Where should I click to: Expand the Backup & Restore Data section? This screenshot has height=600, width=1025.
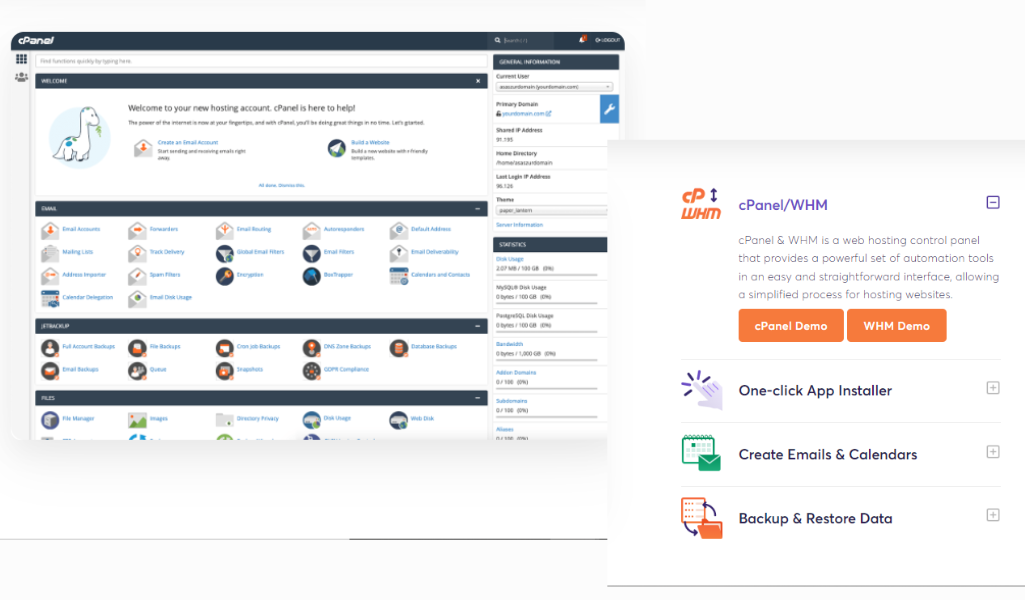pyautogui.click(x=993, y=516)
